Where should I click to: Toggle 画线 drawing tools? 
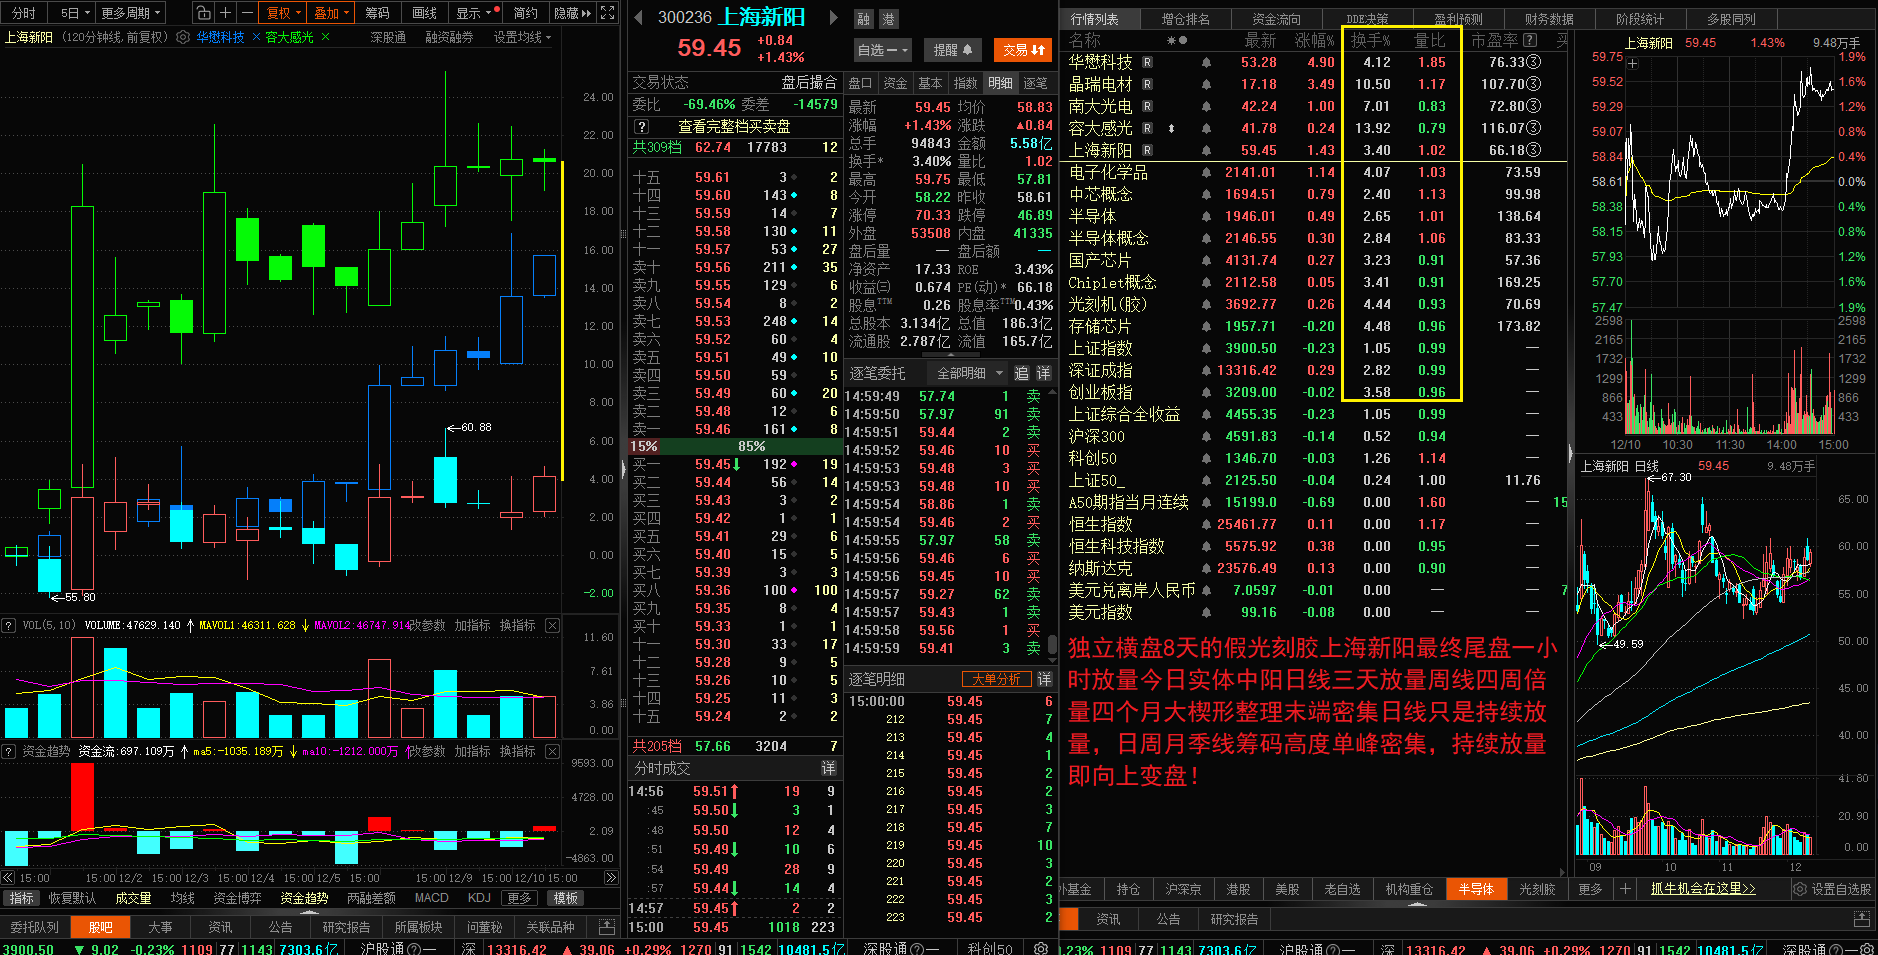pyautogui.click(x=425, y=13)
